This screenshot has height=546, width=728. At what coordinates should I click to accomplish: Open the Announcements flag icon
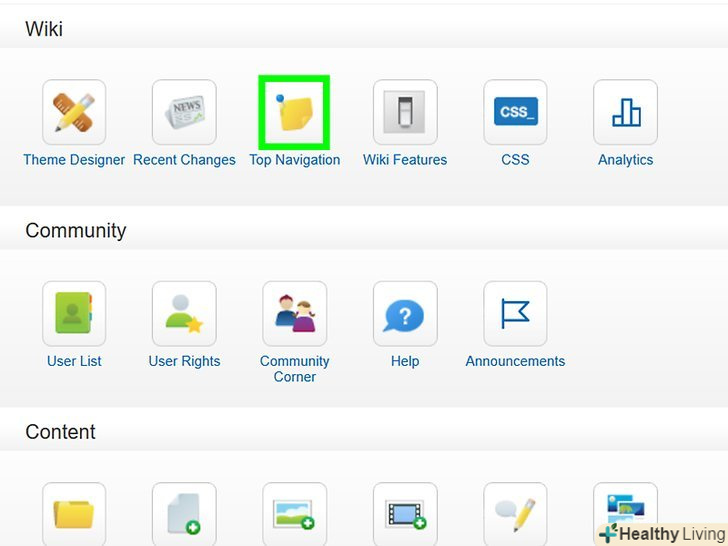(515, 314)
